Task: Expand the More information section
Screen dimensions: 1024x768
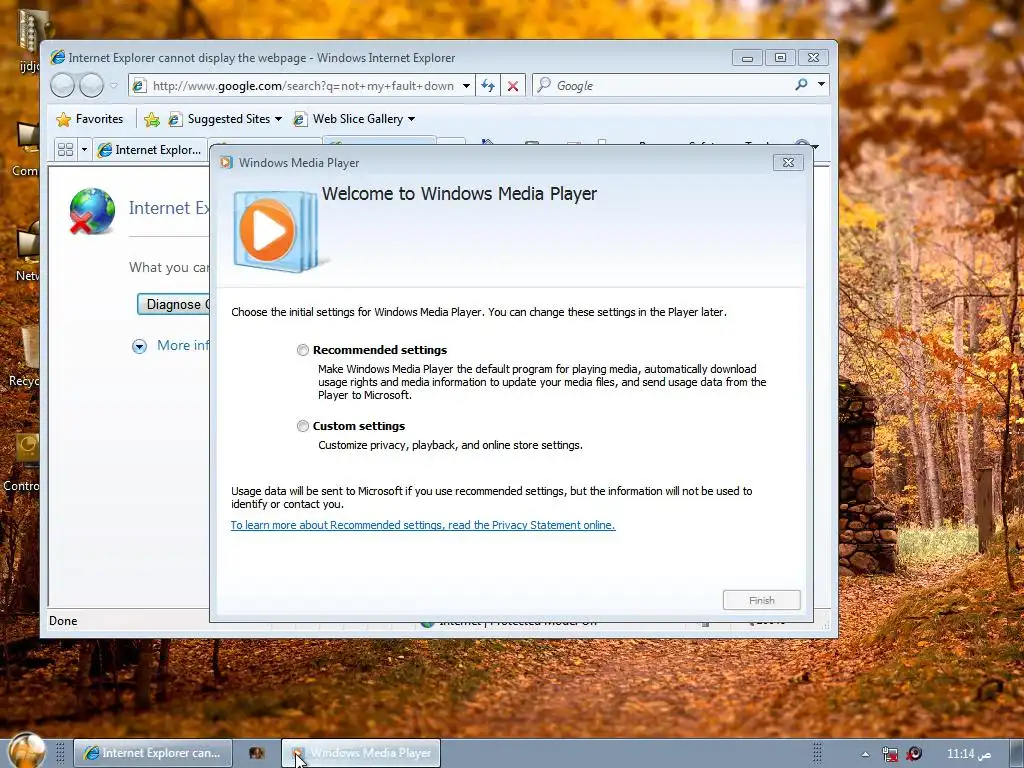Action: coord(171,345)
